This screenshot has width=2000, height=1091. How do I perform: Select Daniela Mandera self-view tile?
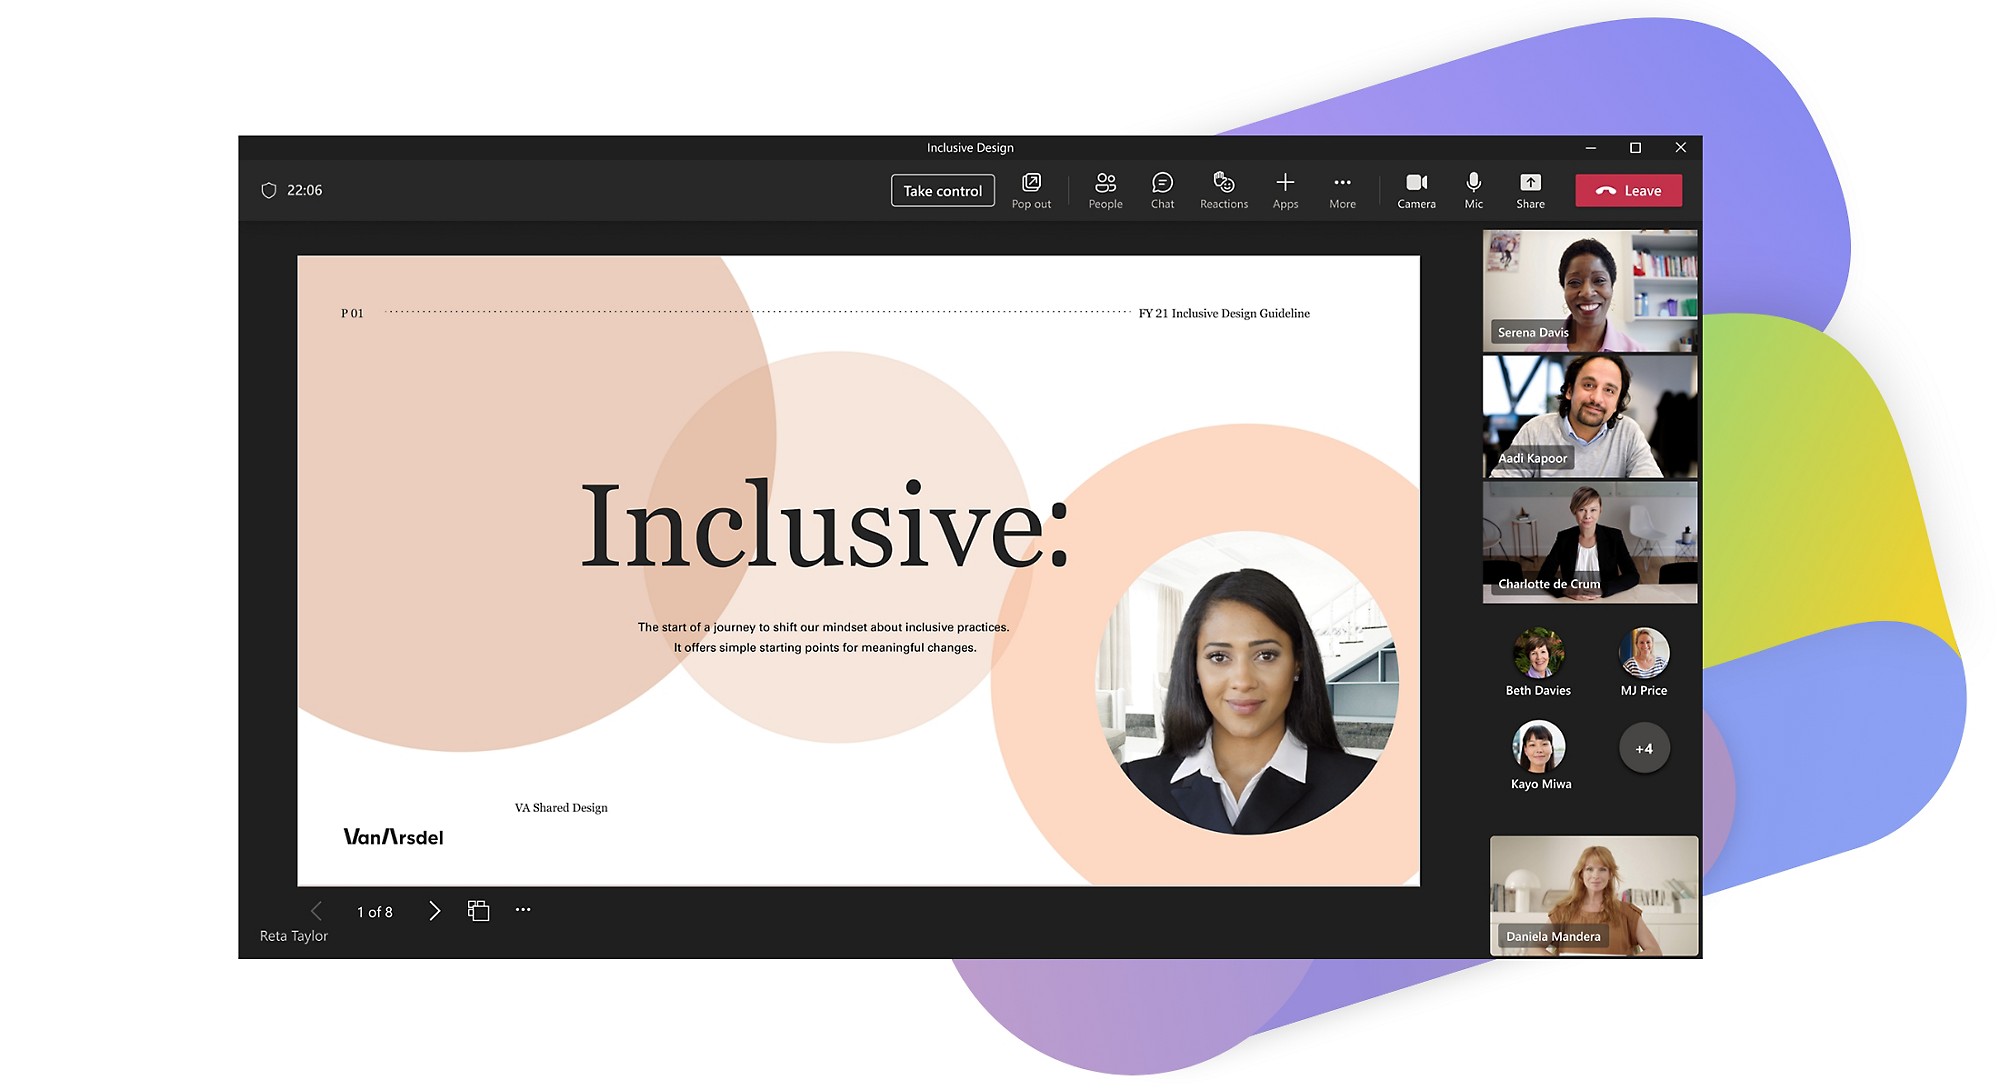(x=1594, y=896)
